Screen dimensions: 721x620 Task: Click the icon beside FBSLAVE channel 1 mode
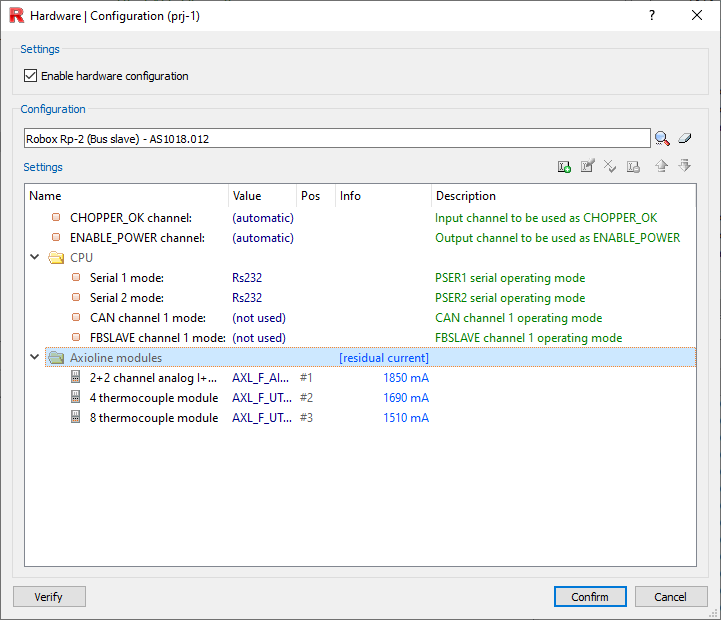pos(76,337)
